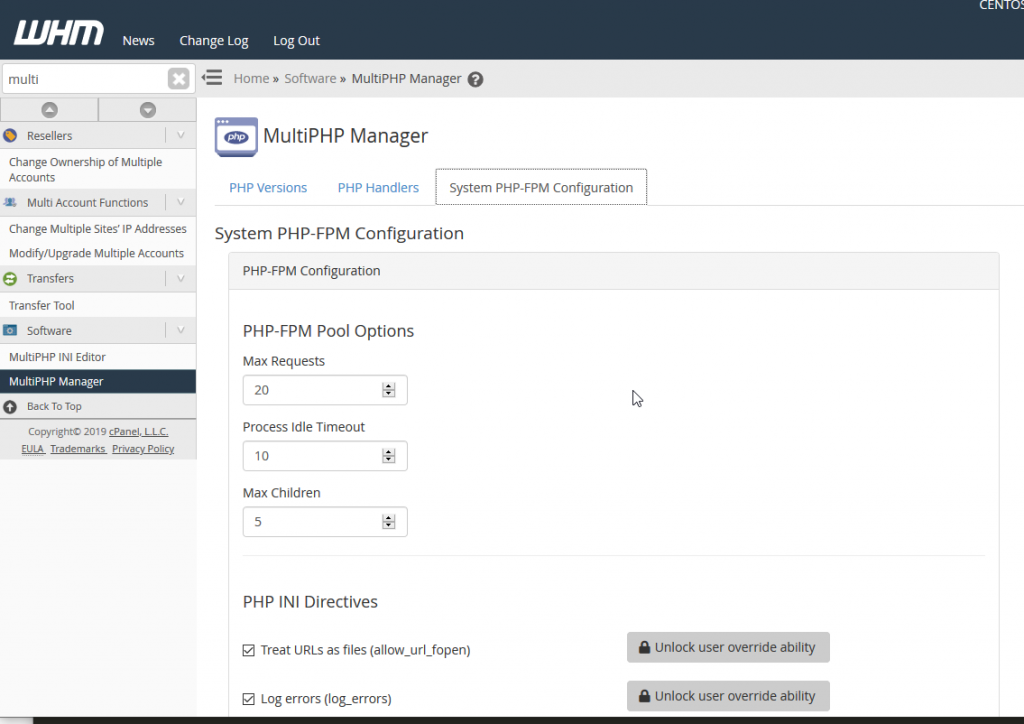Viewport: 1024px width, 724px height.
Task: Click the Process Idle Timeout field
Action: click(312, 456)
